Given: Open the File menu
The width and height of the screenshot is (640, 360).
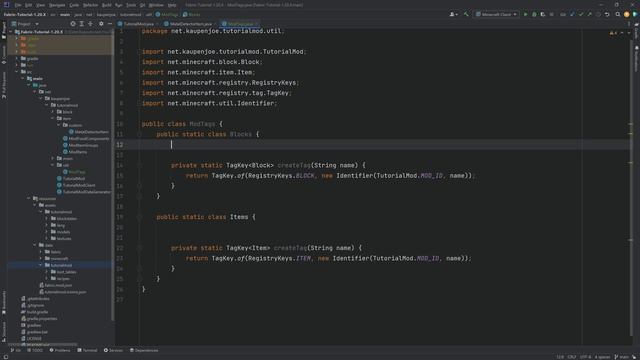Looking at the screenshot, I should (x=18, y=5).
